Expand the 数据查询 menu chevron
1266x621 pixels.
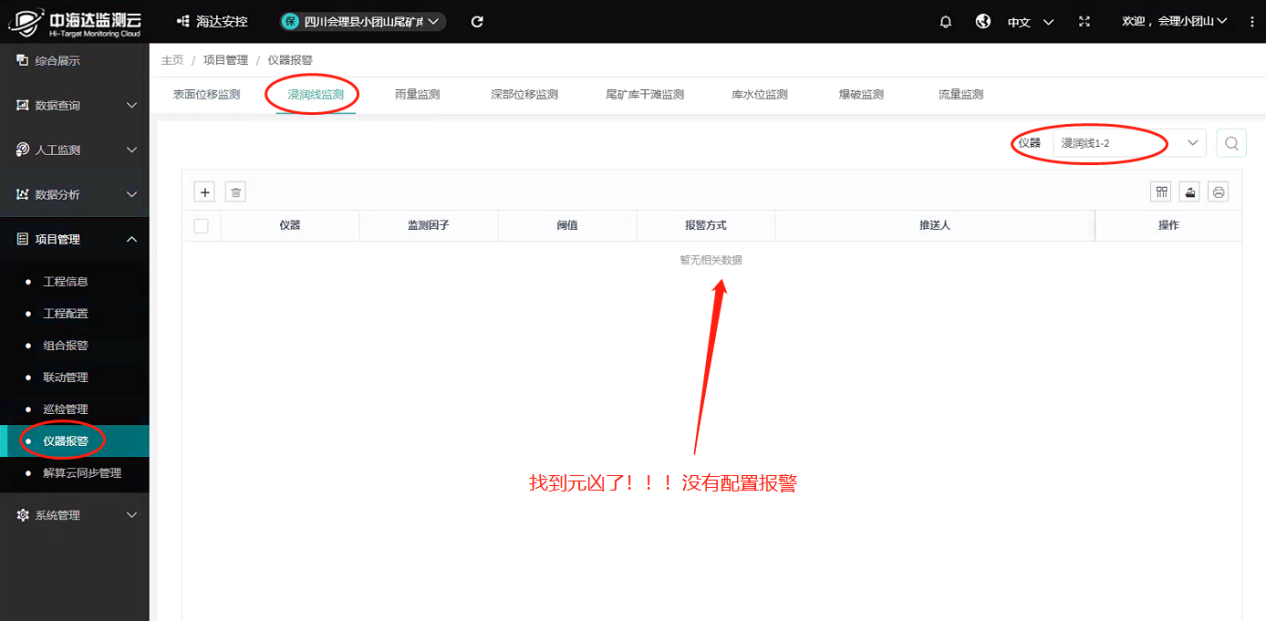[x=131, y=105]
